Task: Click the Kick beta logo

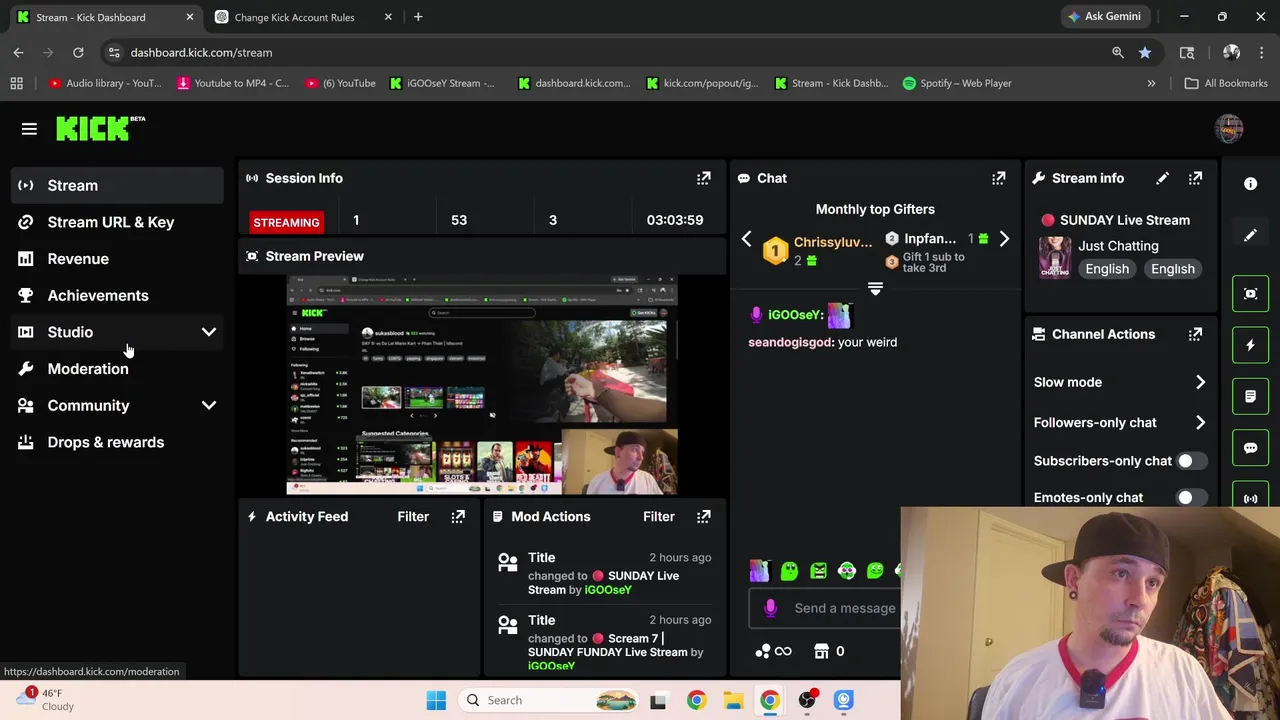Action: pos(100,128)
